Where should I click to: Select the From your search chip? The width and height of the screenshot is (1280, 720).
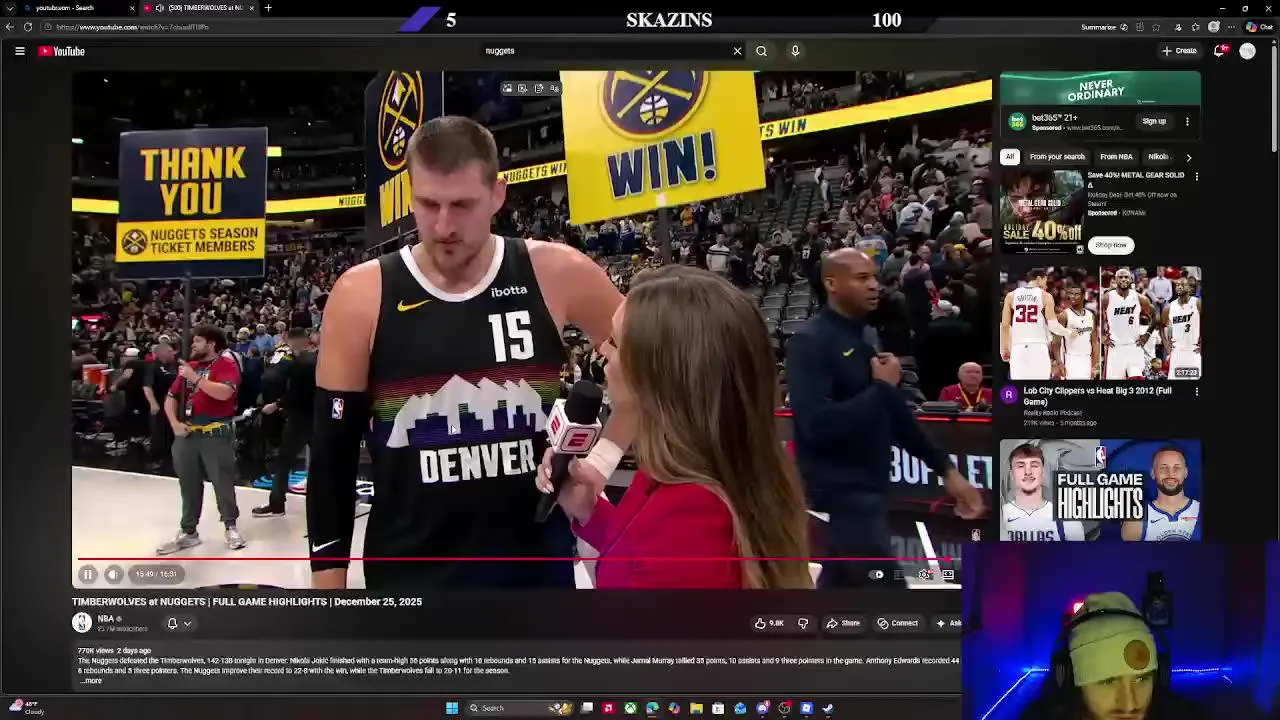point(1057,156)
